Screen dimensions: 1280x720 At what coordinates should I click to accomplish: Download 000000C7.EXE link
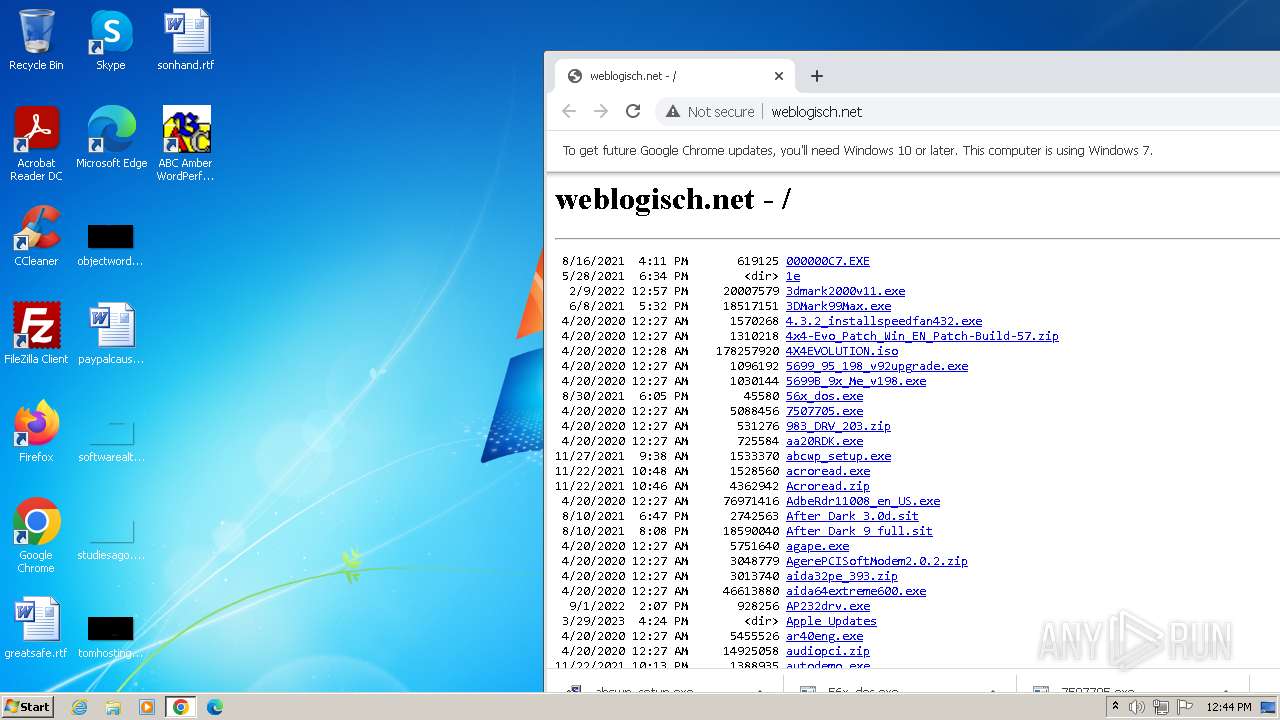[x=827, y=261]
